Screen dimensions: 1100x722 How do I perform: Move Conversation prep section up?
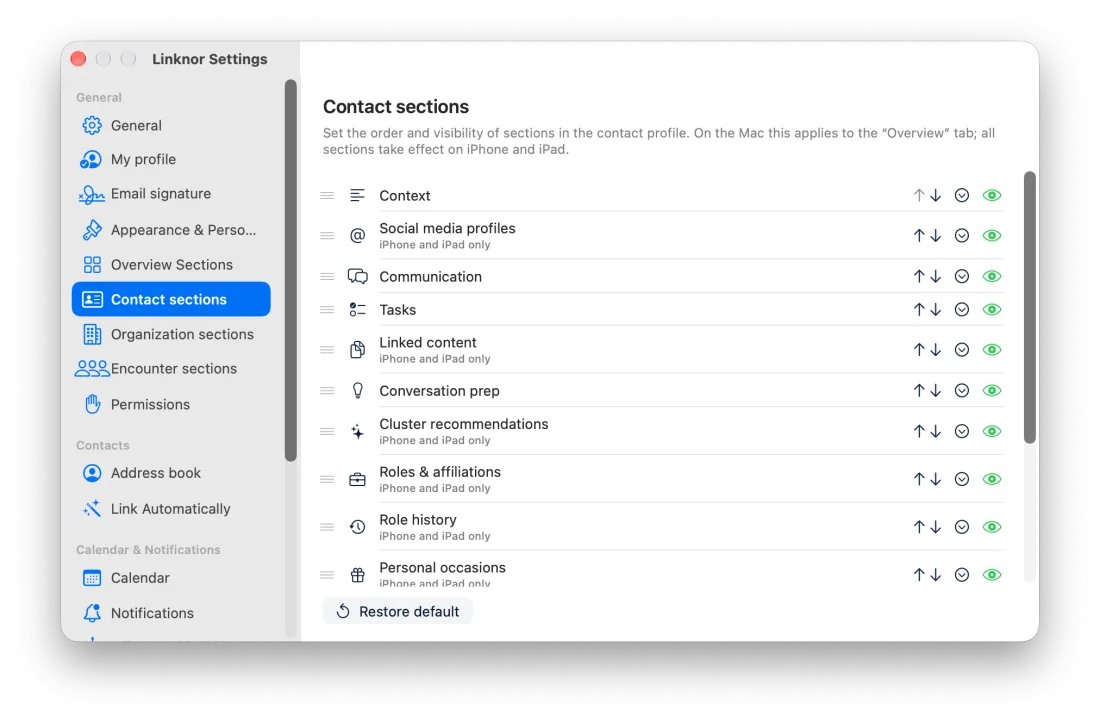tap(918, 390)
